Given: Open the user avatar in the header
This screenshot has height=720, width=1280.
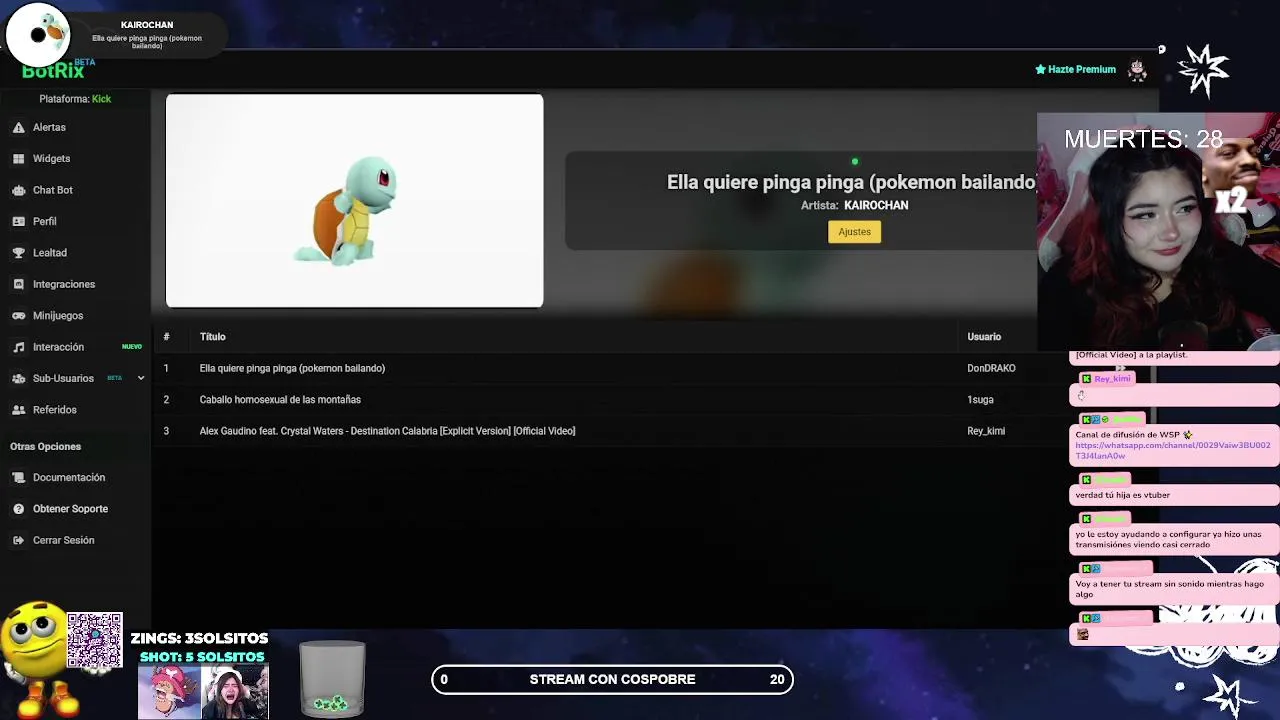Looking at the screenshot, I should (1137, 70).
